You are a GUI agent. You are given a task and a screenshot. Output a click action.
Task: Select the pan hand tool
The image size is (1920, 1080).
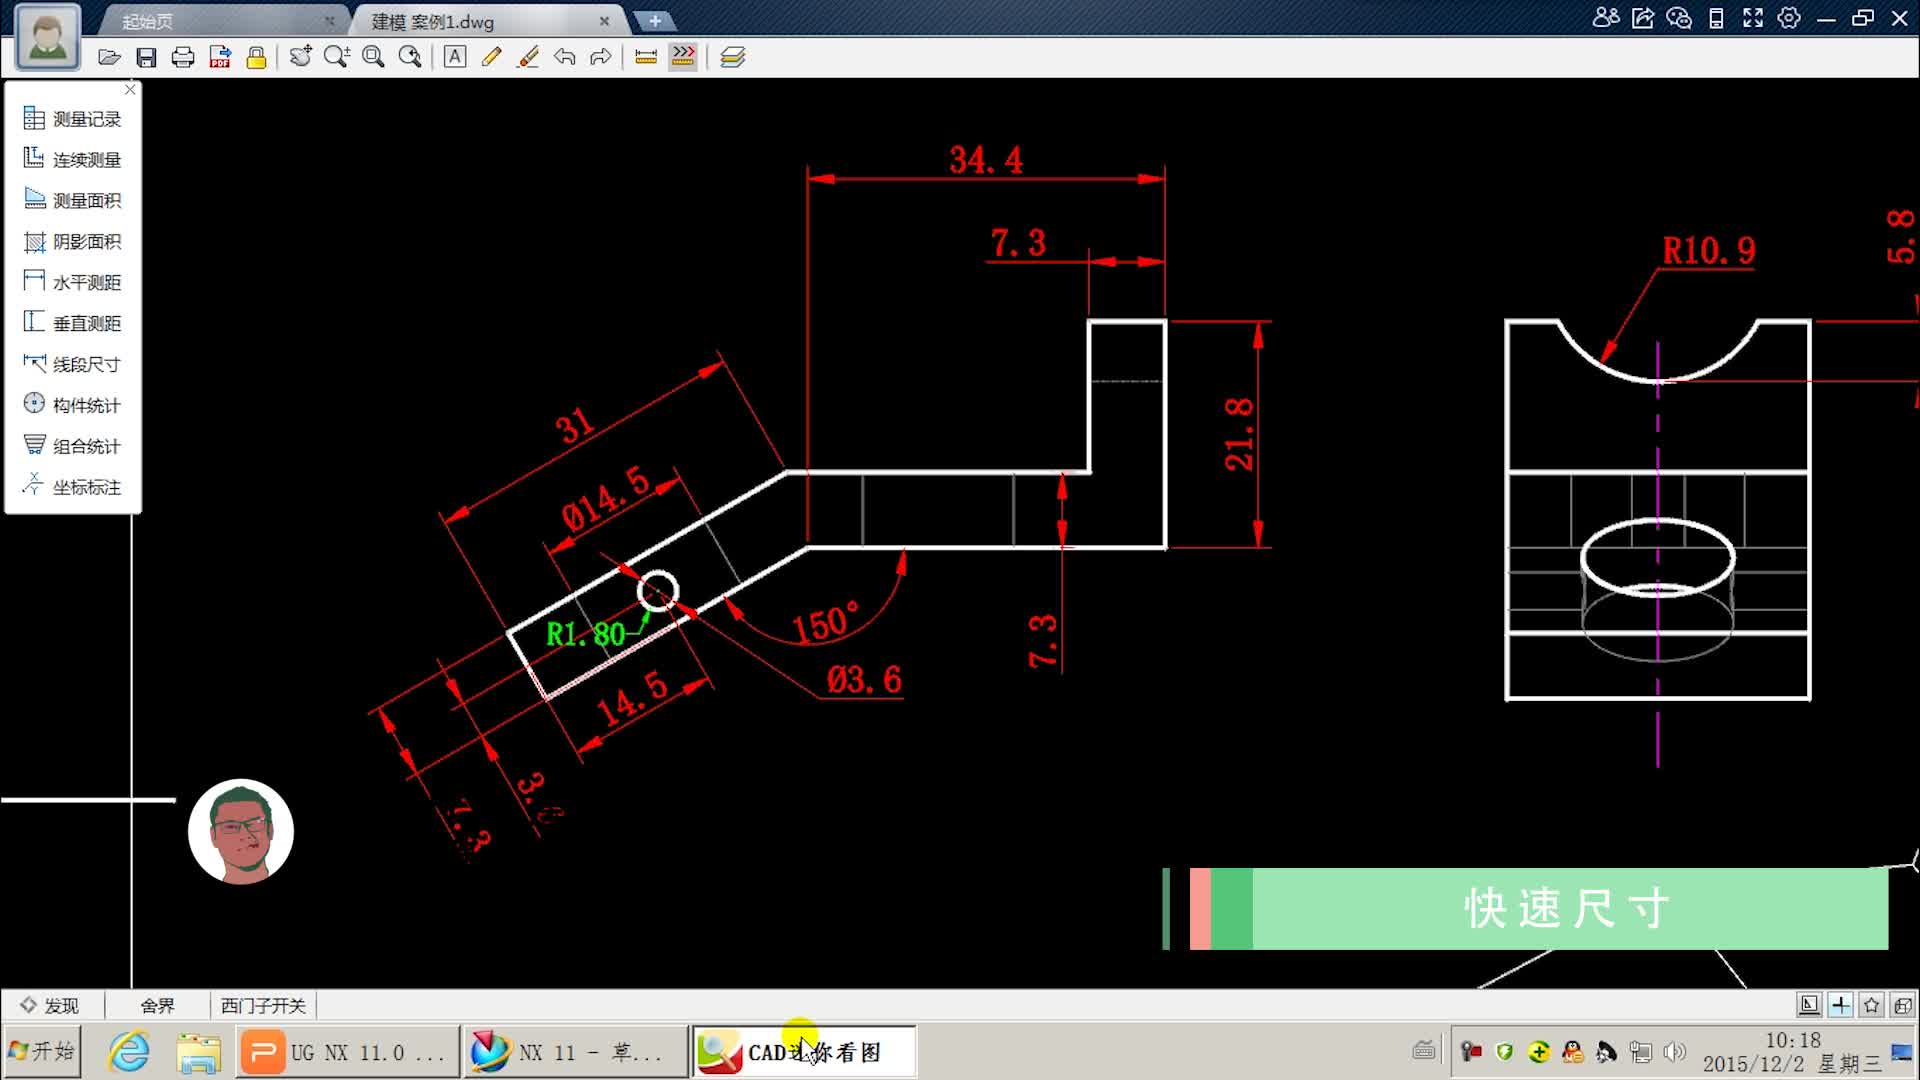pos(300,58)
